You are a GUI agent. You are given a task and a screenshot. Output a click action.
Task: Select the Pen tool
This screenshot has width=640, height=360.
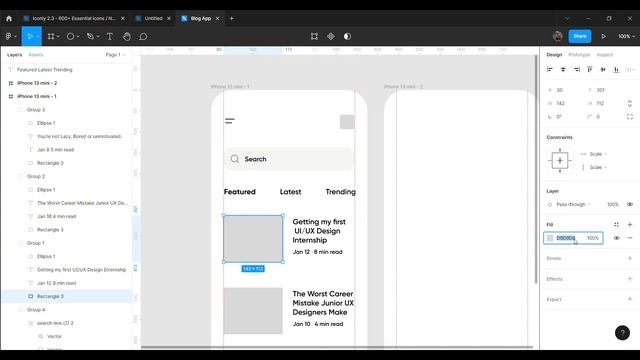point(90,36)
